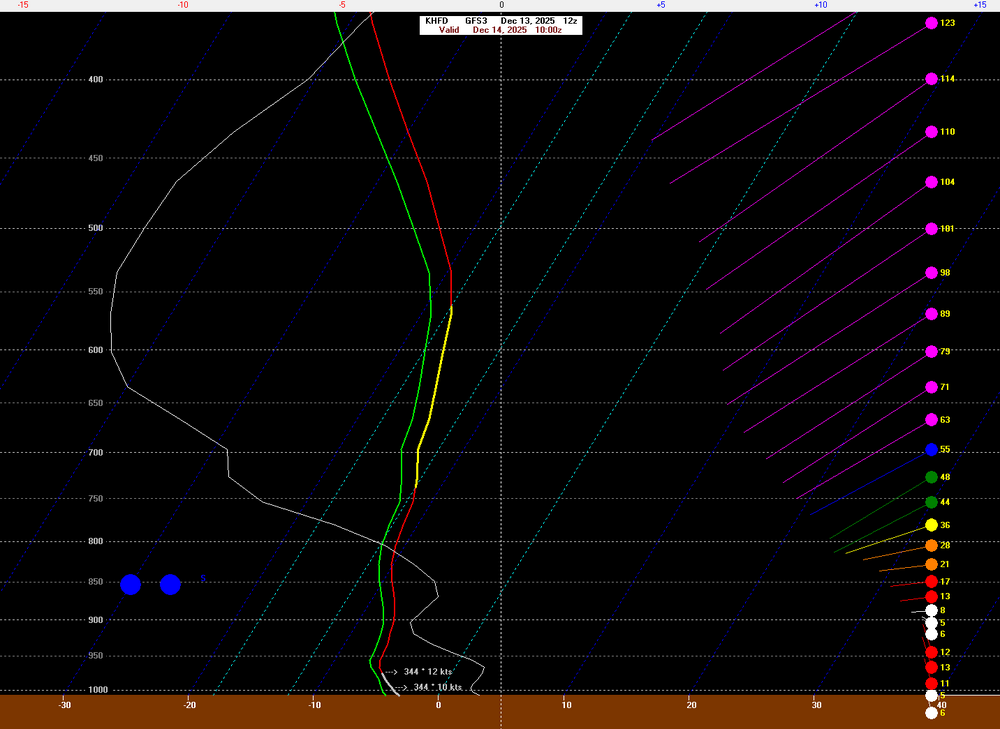The width and height of the screenshot is (1000, 729).
Task: Click the leftmost large blue dot near 850
Action: tap(130, 585)
